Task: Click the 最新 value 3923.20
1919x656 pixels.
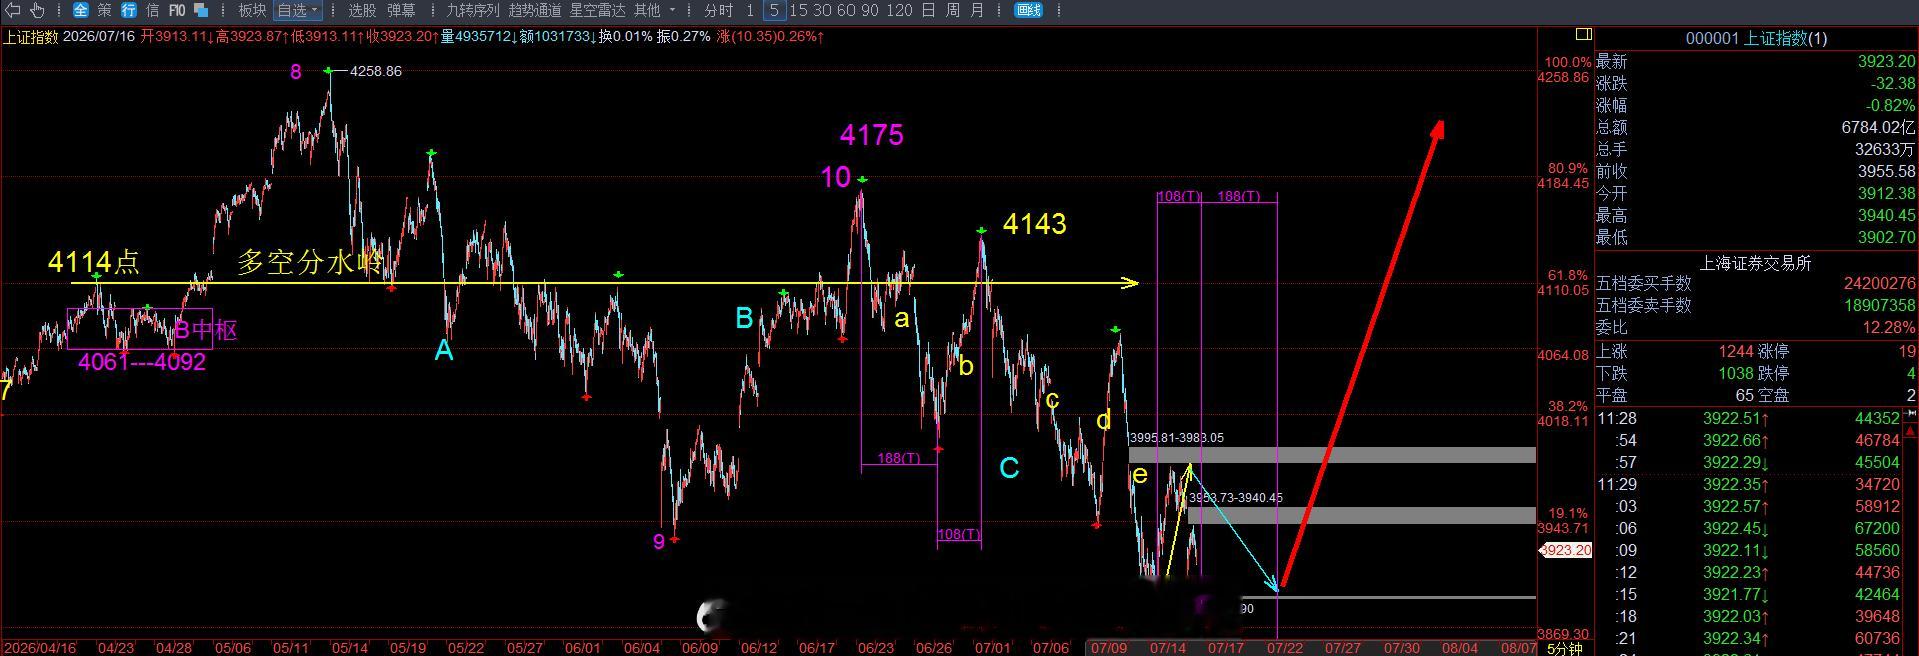Action: (x=1886, y=62)
